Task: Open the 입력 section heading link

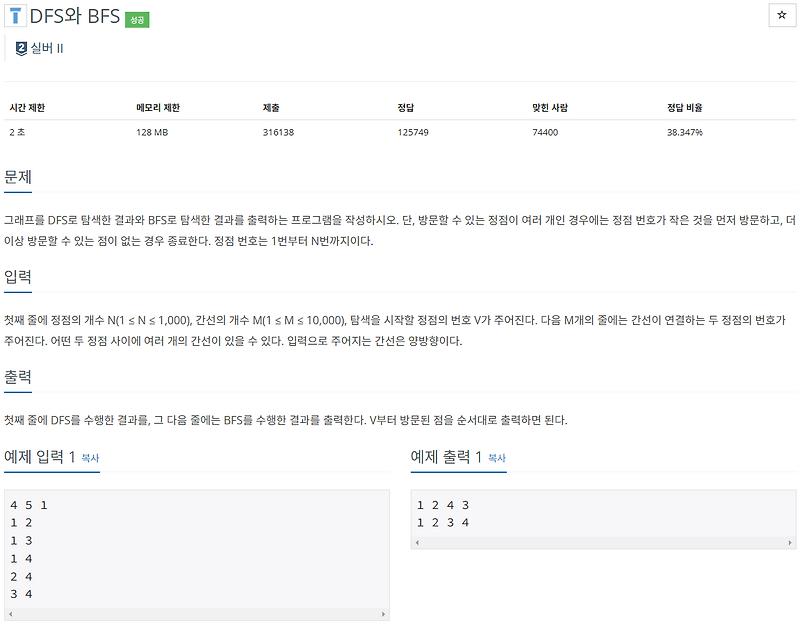Action: click(x=17, y=276)
